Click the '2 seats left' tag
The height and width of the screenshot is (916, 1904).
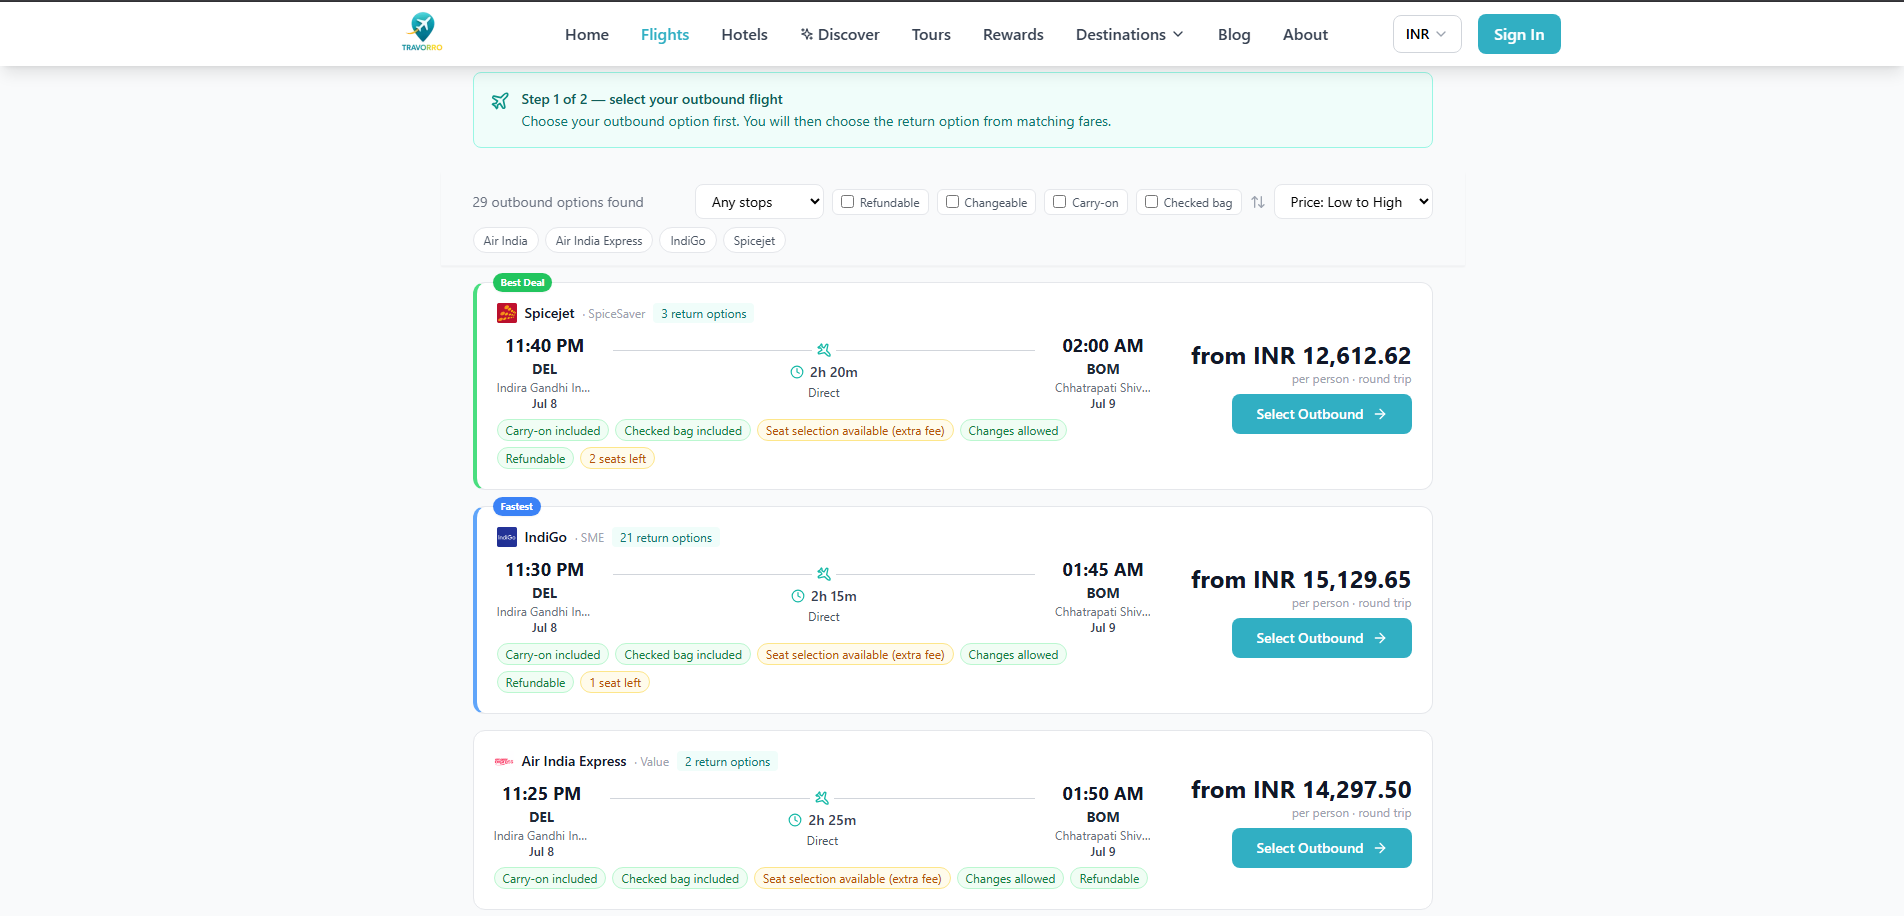[617, 459]
